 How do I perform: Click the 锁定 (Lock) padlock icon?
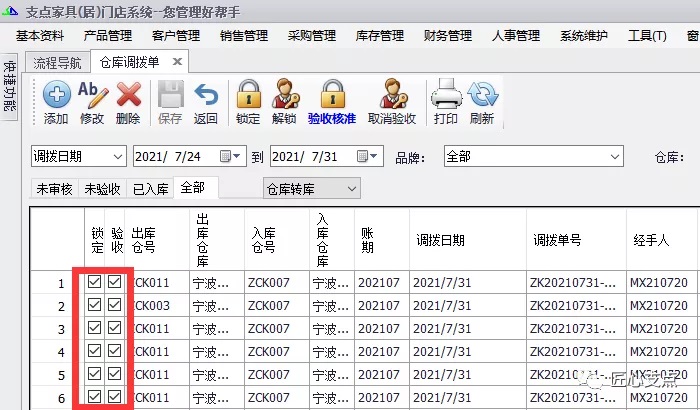[248, 96]
